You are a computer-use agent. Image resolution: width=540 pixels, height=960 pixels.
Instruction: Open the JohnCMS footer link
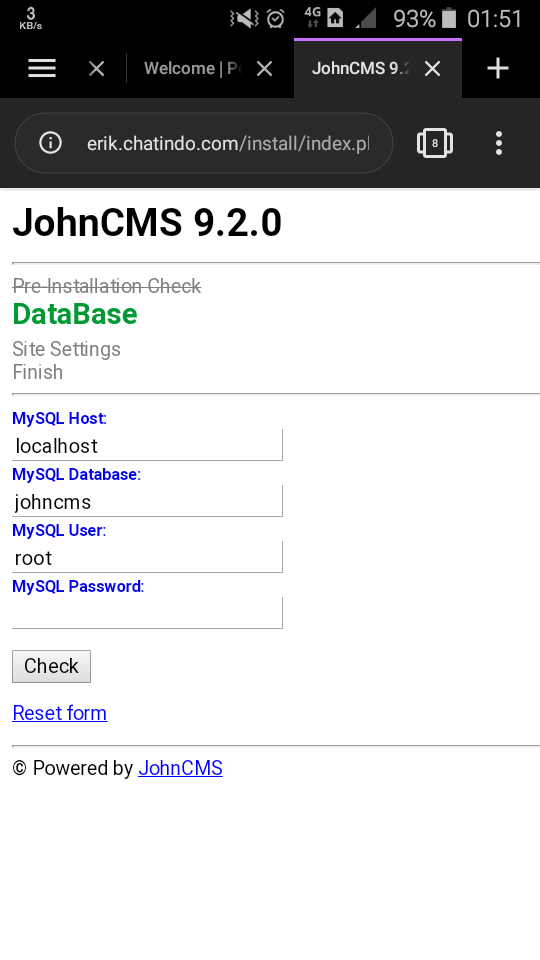coord(181,768)
